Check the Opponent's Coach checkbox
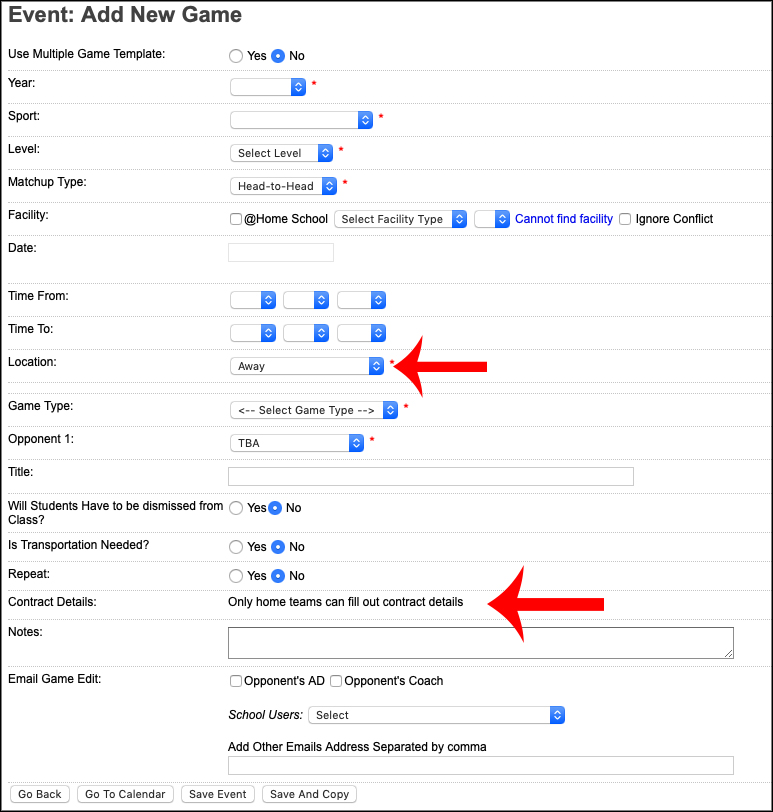Image resolution: width=773 pixels, height=812 pixels. pyautogui.click(x=336, y=681)
